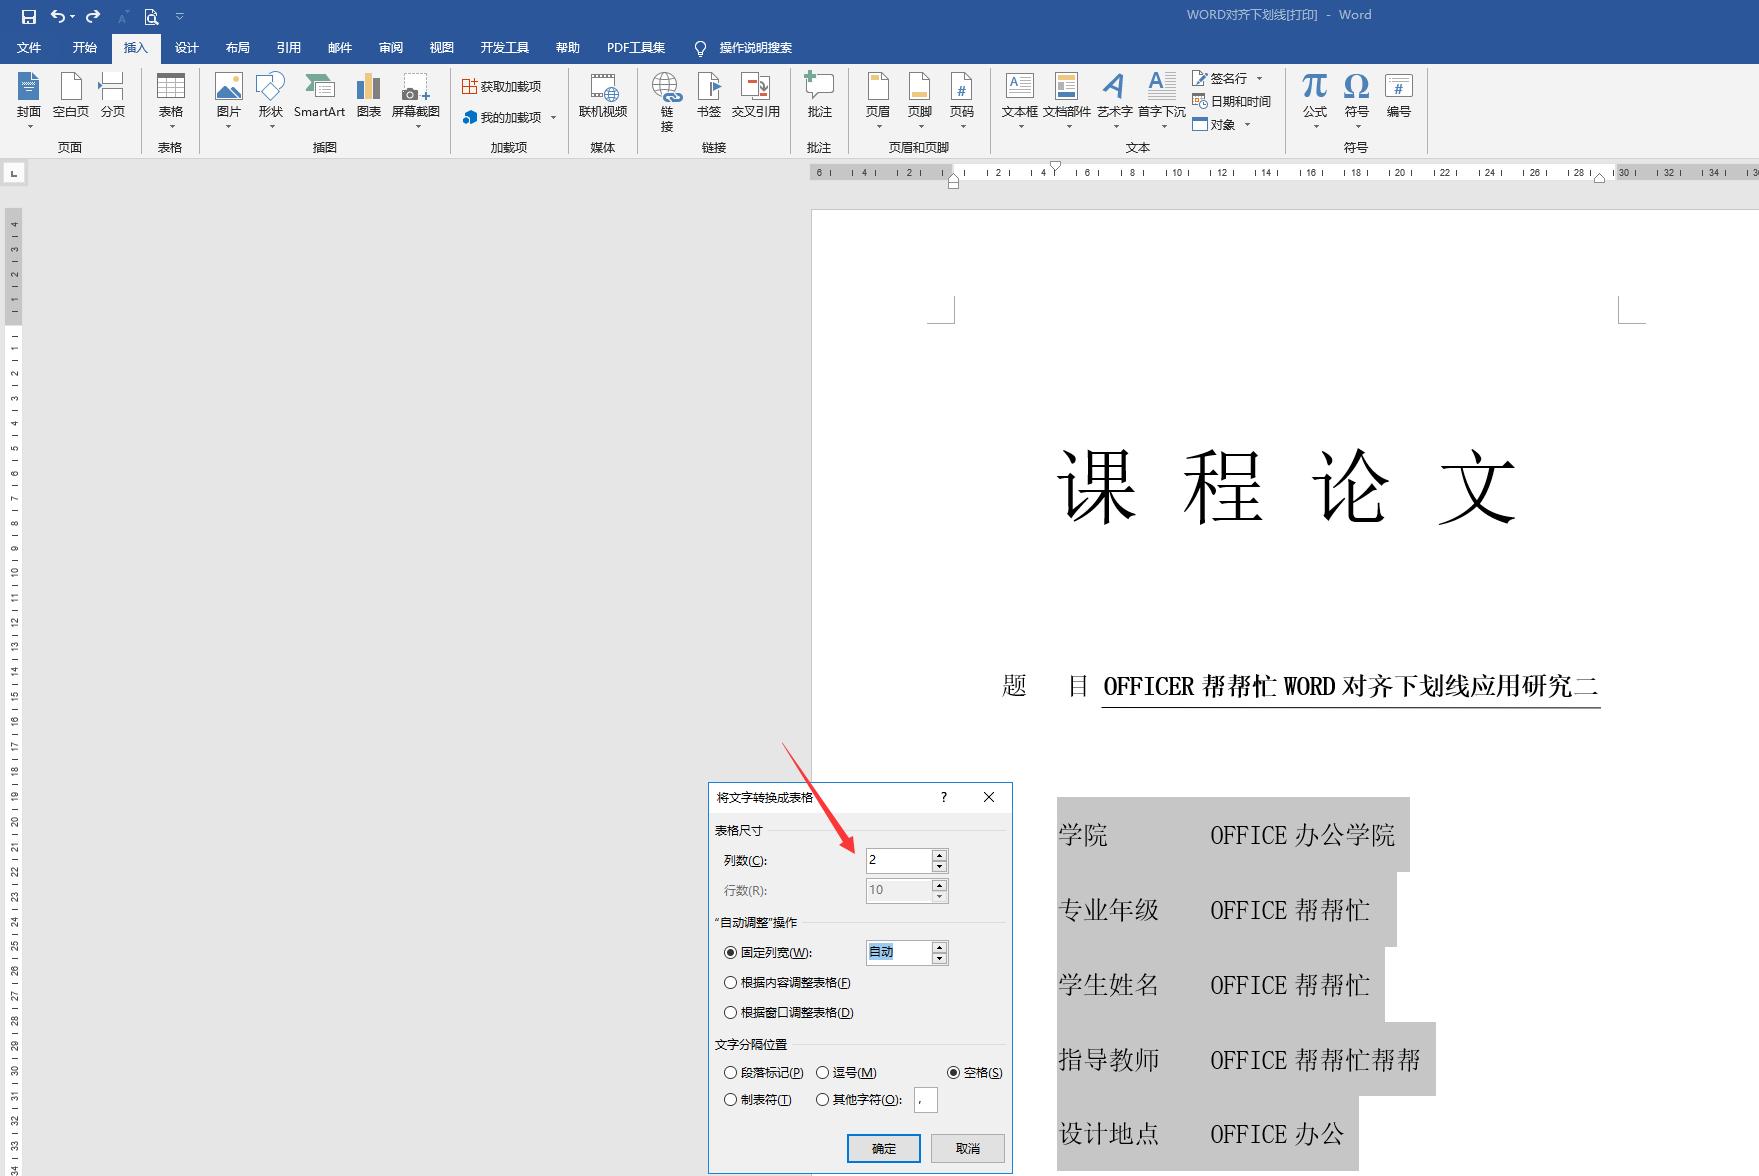Open the Header (页眉) menu
The width and height of the screenshot is (1759, 1176).
(878, 100)
